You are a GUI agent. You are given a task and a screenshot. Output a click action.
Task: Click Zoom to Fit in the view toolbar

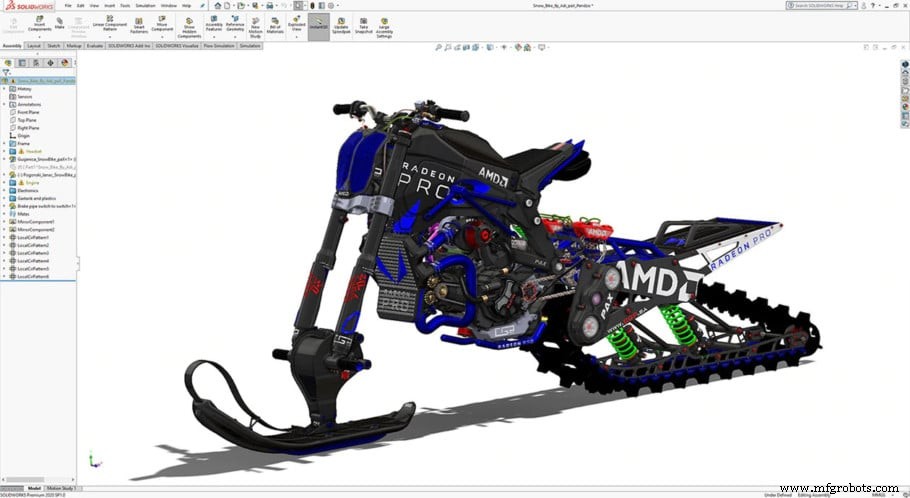[x=439, y=47]
